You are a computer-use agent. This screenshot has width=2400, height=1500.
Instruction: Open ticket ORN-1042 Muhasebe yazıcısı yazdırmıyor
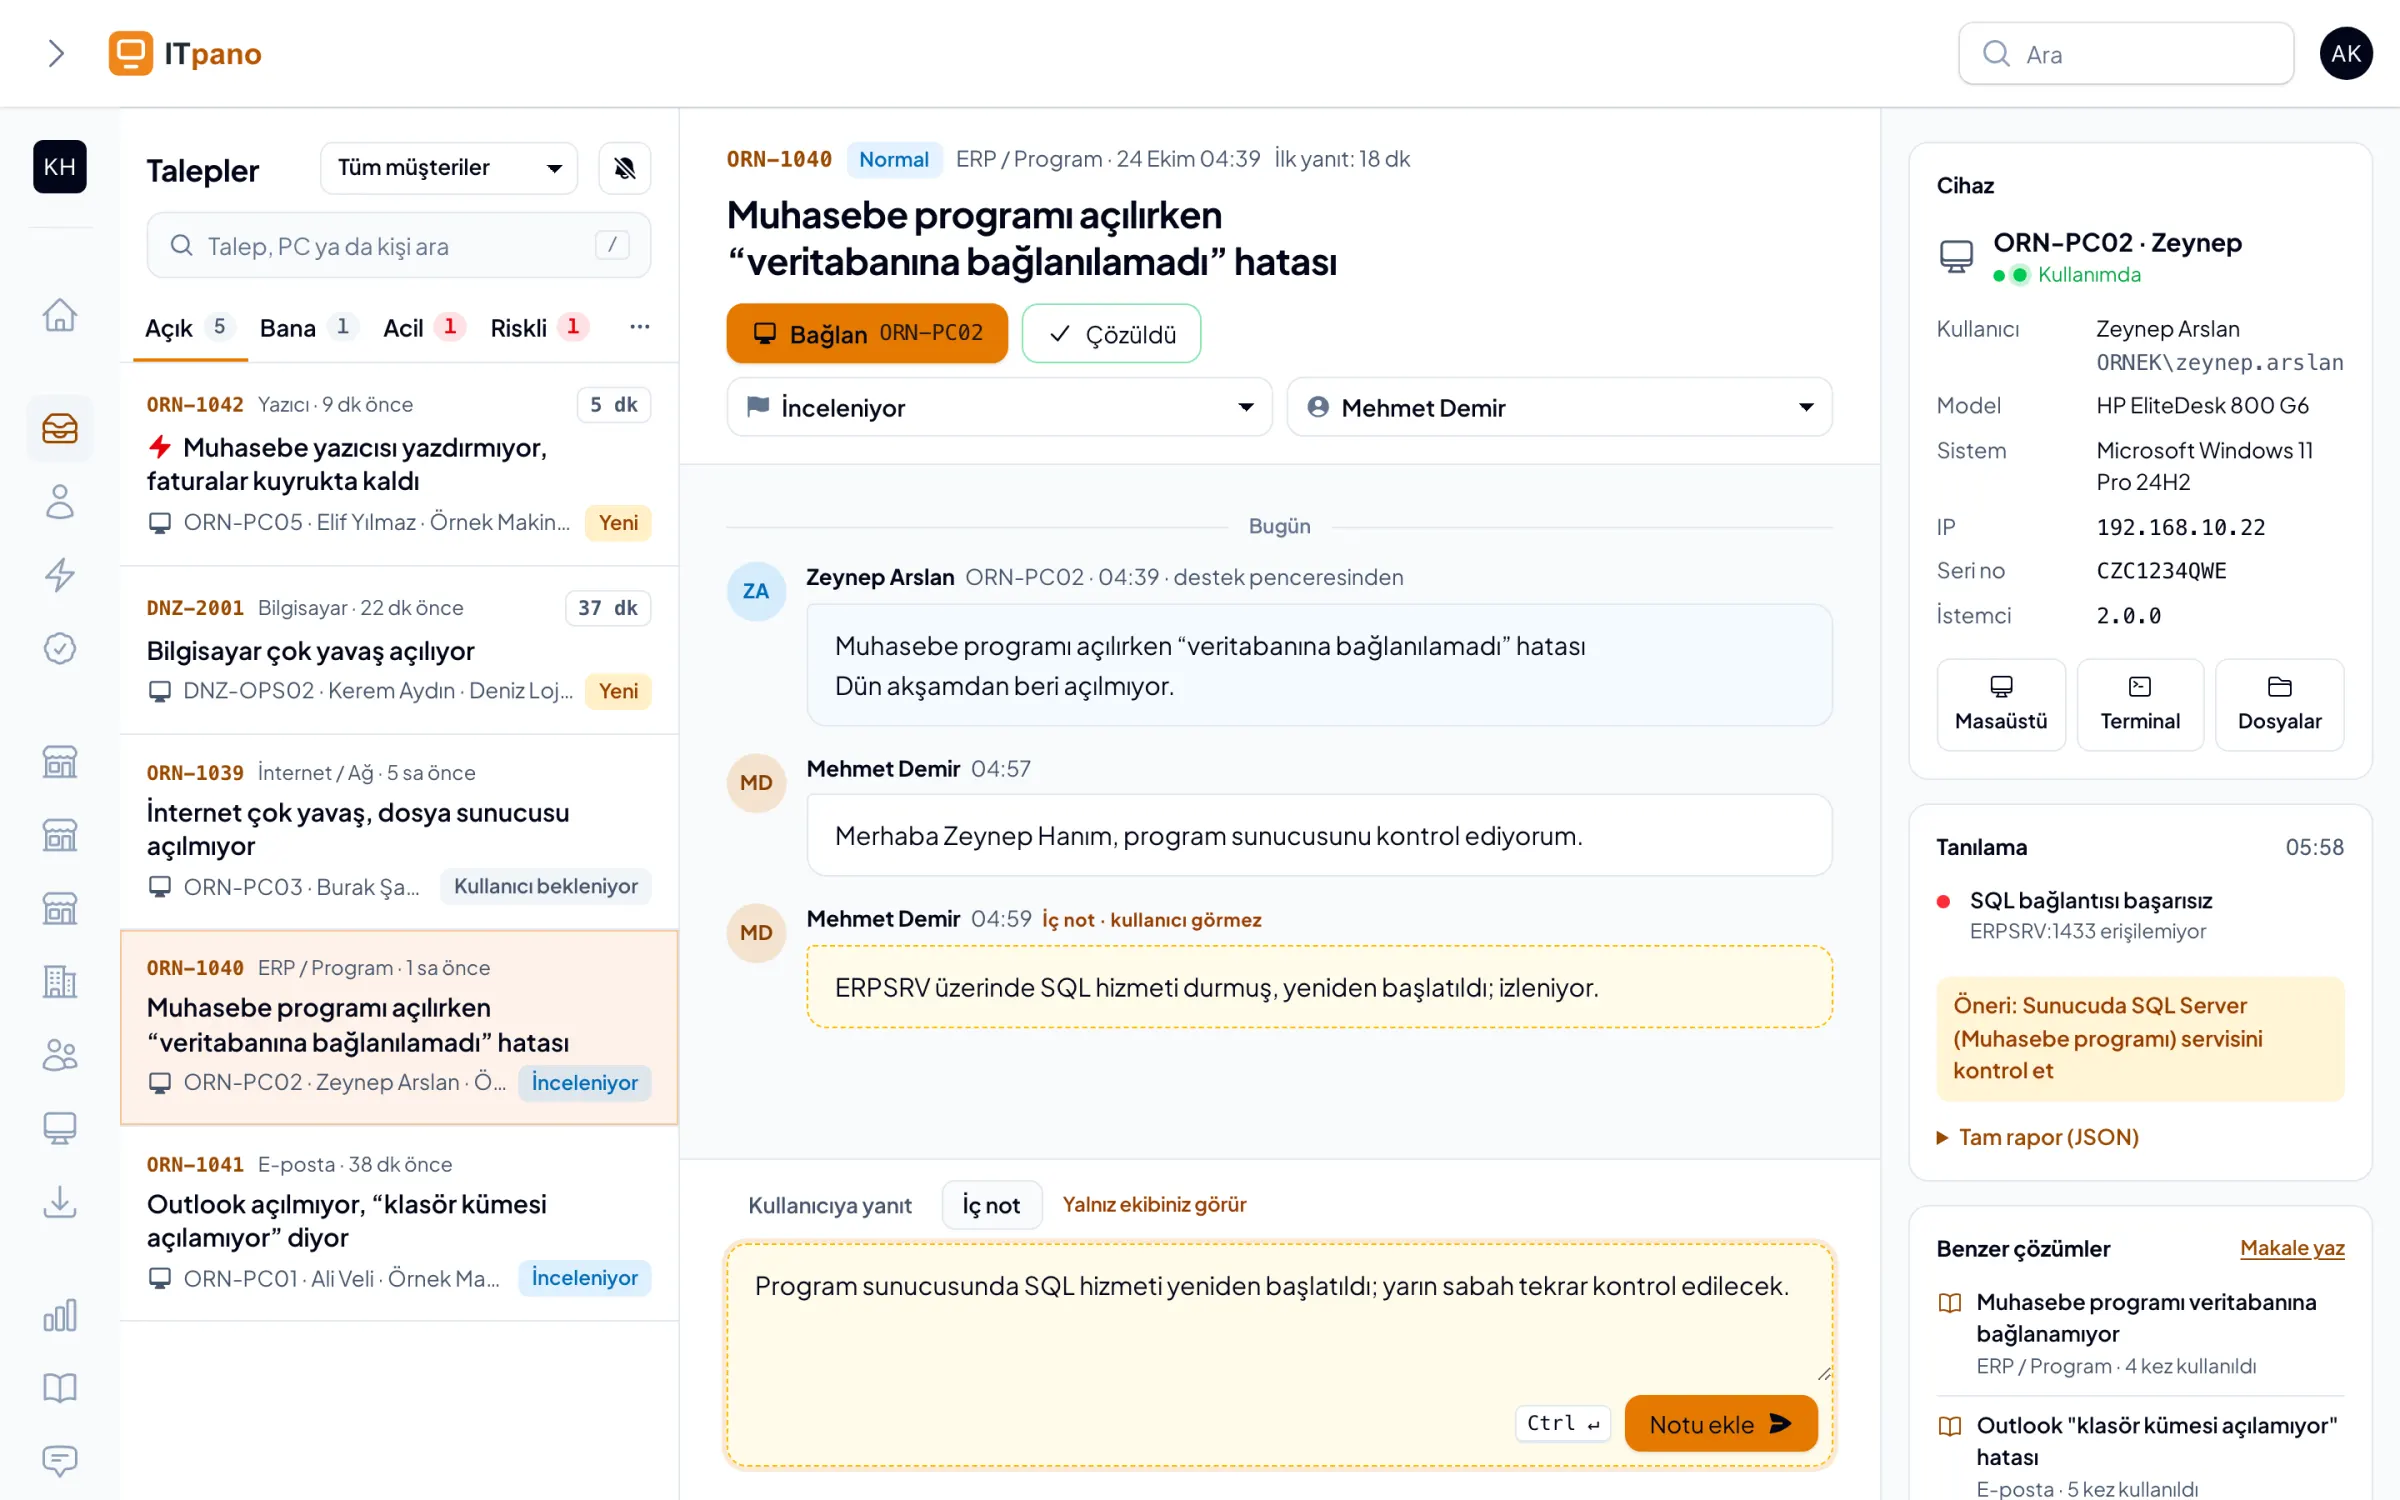coord(398,463)
